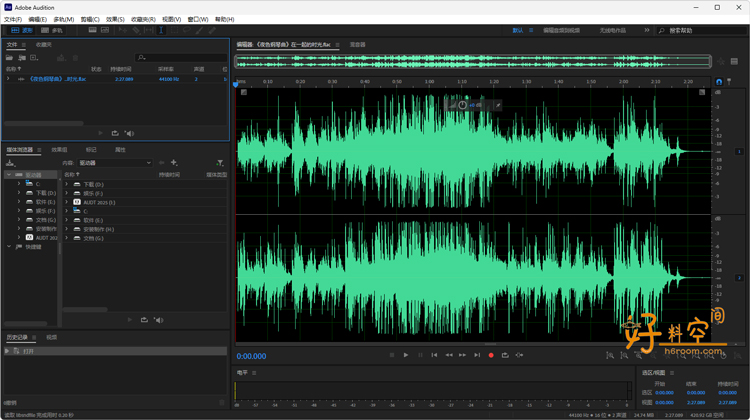Click Add Shortcut plus icon in Media Browser

[x=174, y=163]
